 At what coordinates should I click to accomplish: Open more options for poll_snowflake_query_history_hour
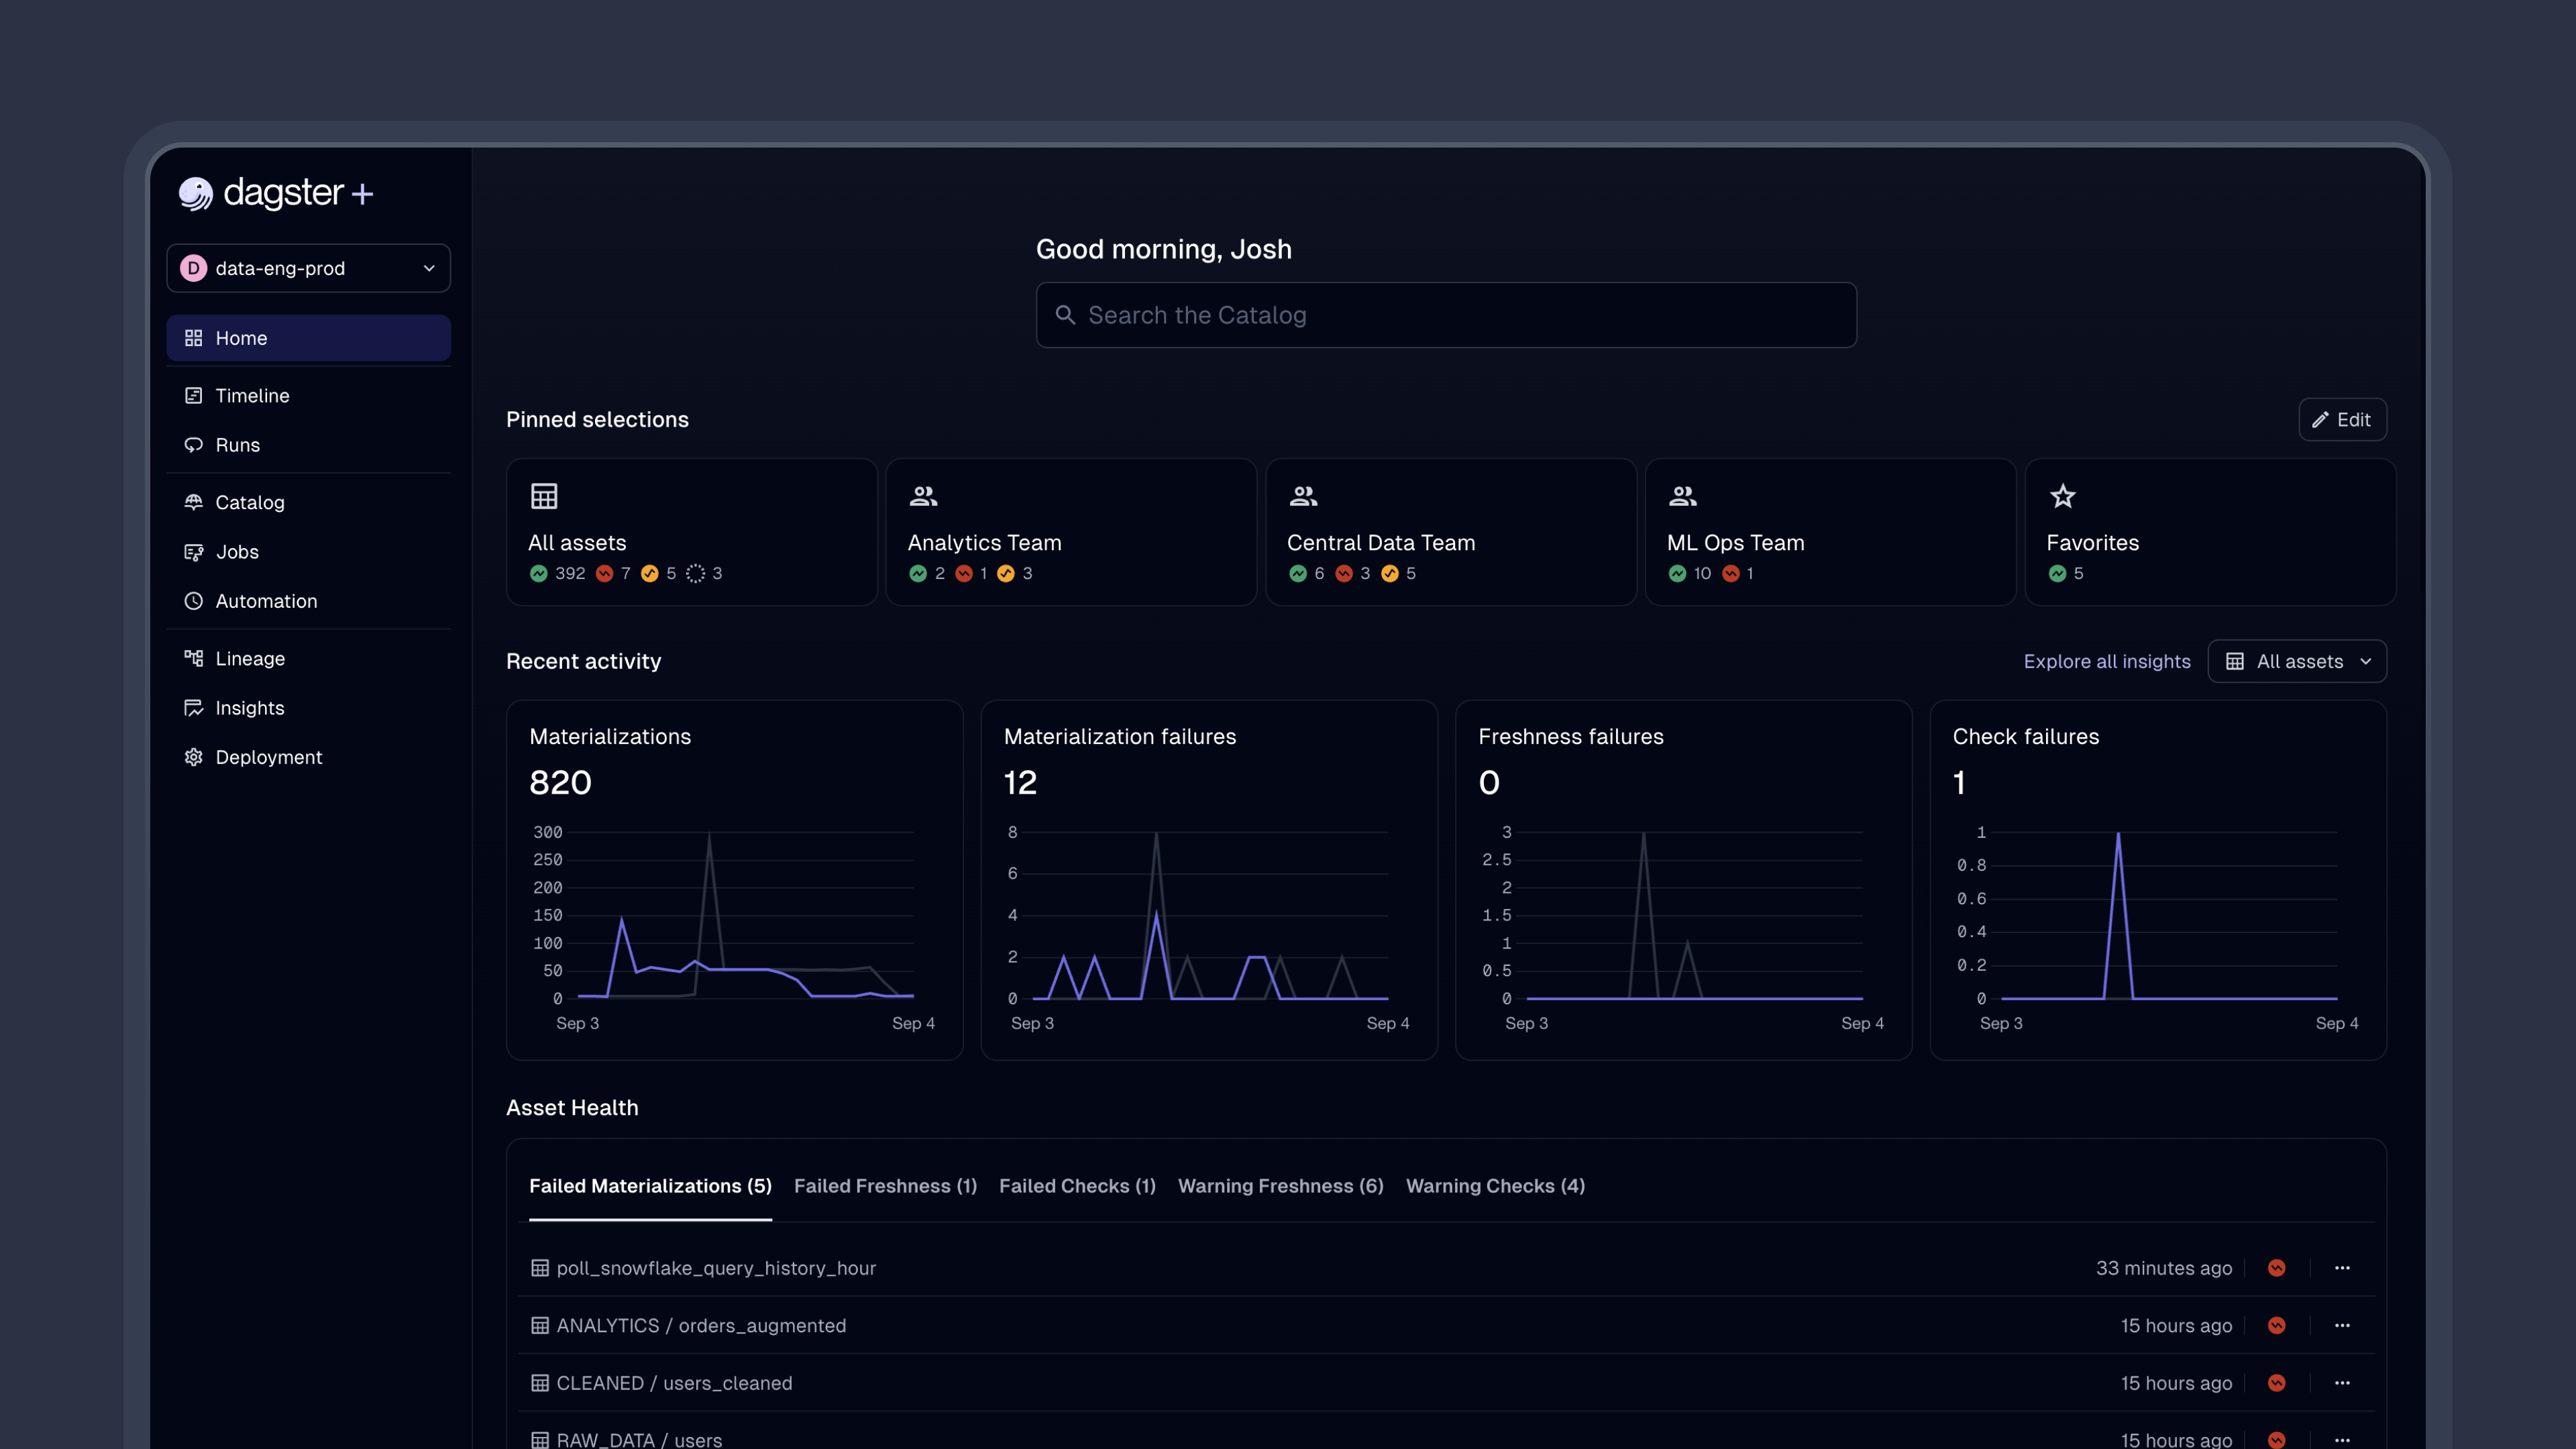[x=2342, y=1268]
